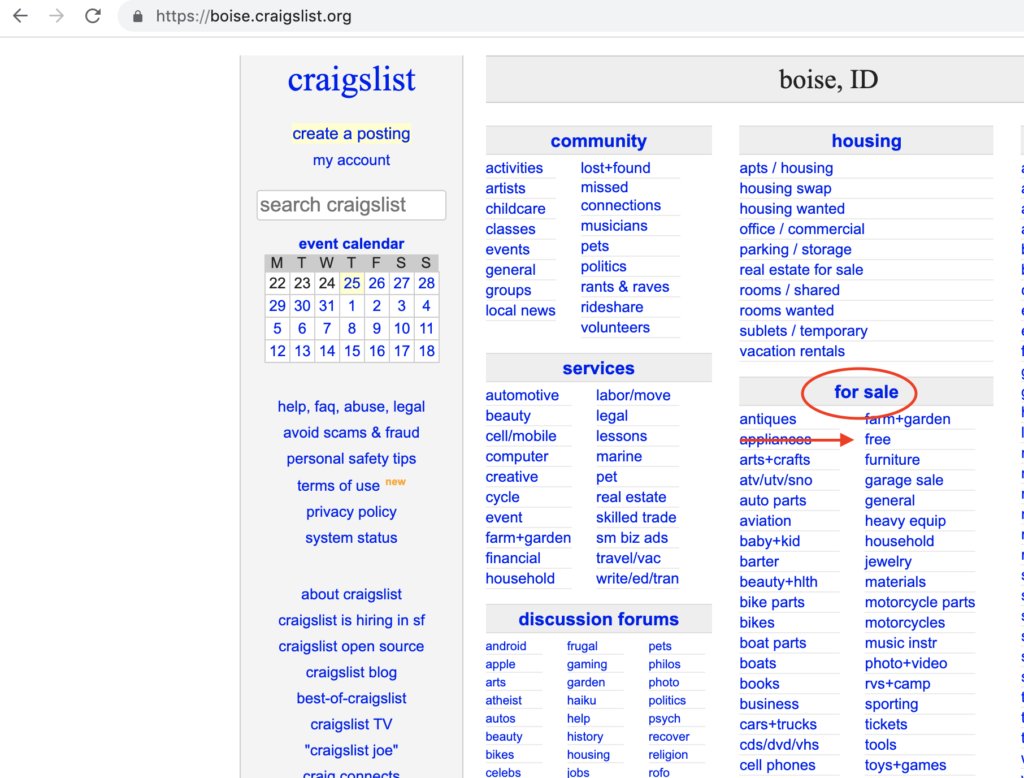The height and width of the screenshot is (778, 1024).
Task: Click the search craigslist box
Action: click(351, 205)
